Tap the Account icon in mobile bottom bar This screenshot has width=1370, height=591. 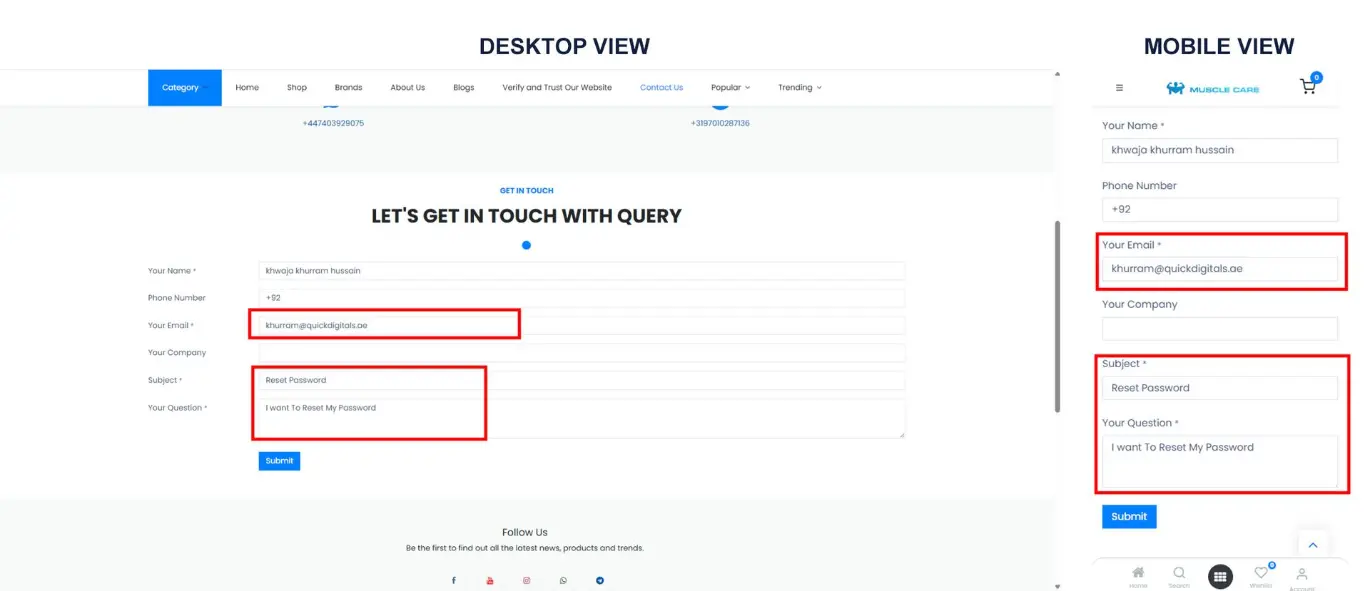coord(1302,574)
